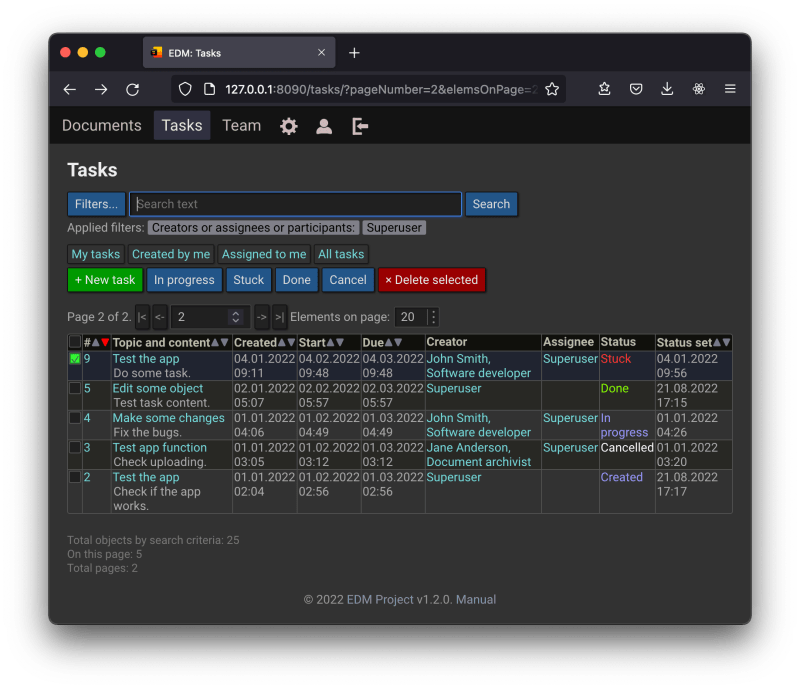Check the checkbox for task 4

click(75, 418)
